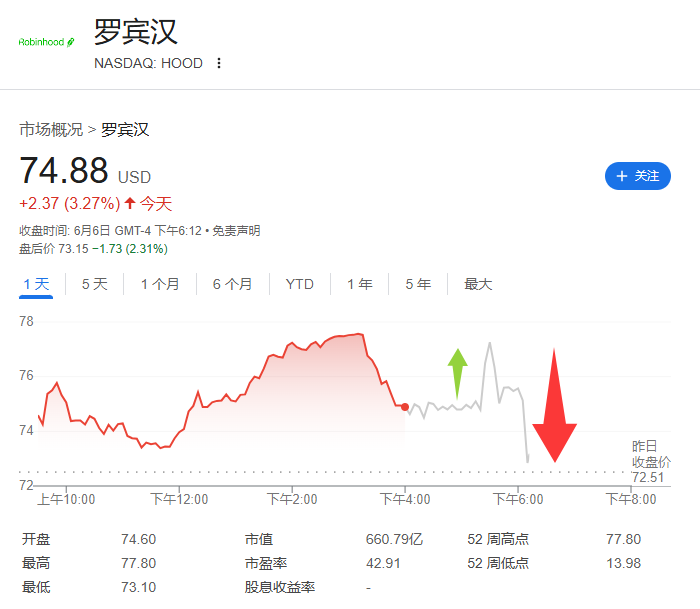The width and height of the screenshot is (700, 609).
Task: Open the 市场概况 breadcrumb link
Action: pyautogui.click(x=51, y=129)
